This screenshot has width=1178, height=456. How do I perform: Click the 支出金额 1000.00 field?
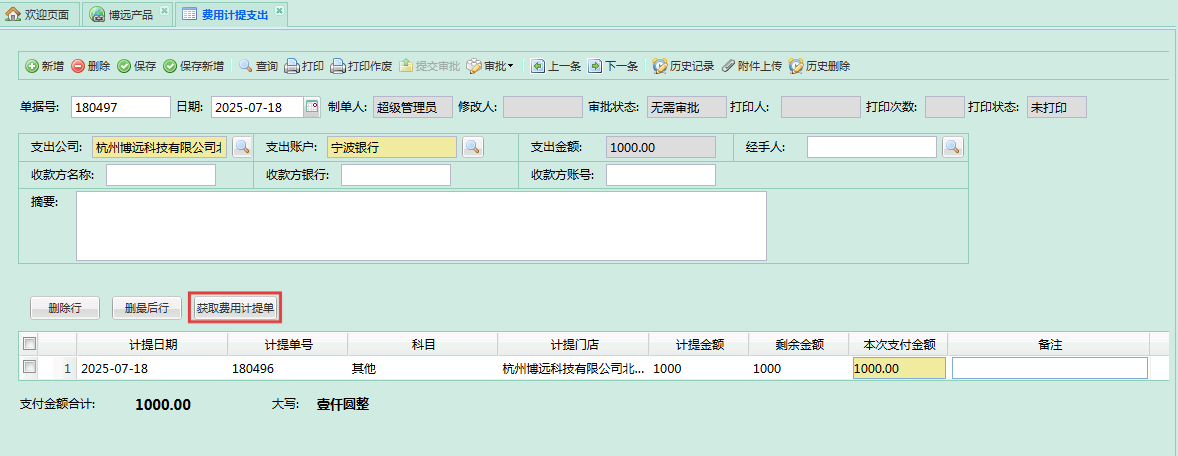click(660, 146)
